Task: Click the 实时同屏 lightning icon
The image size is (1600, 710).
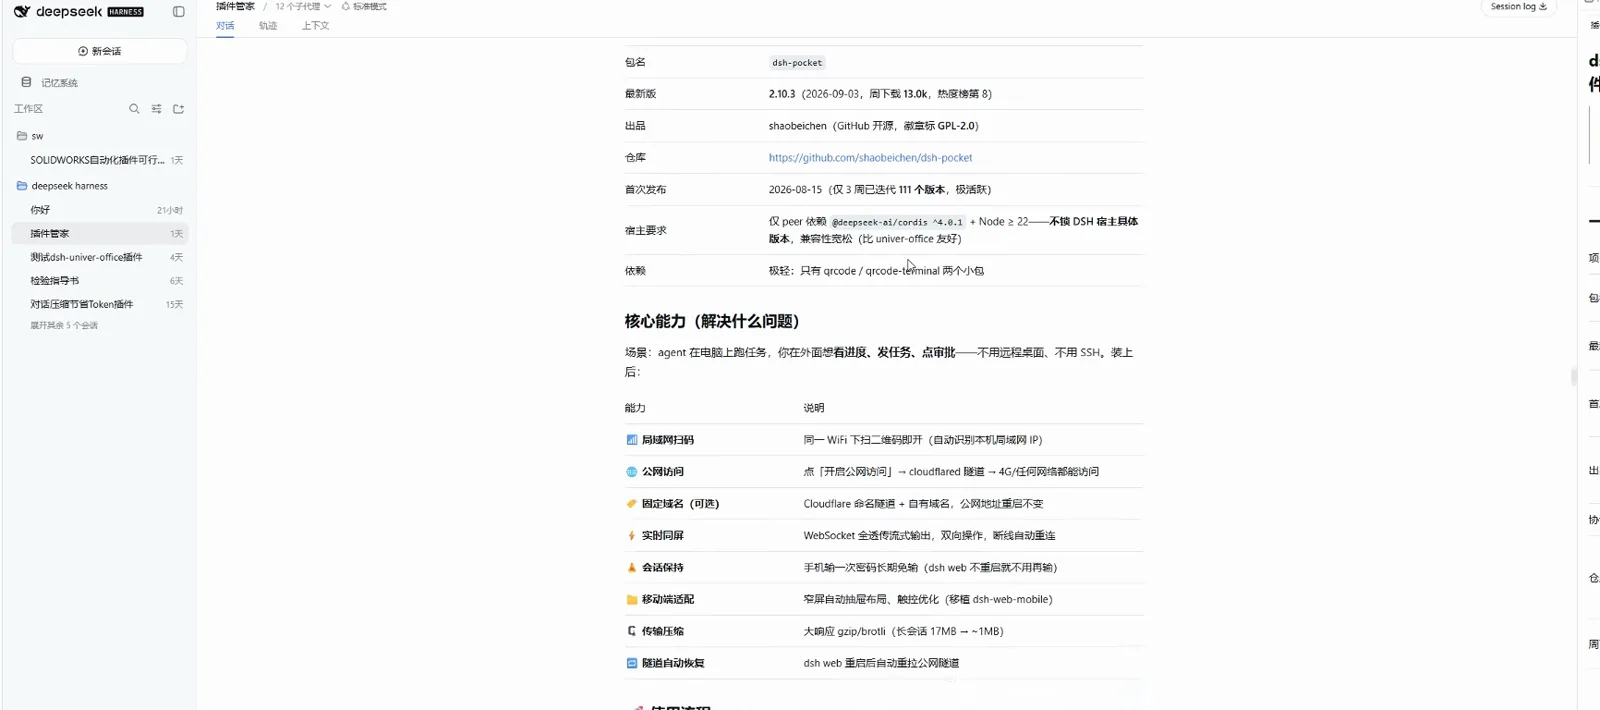Action: (x=631, y=536)
